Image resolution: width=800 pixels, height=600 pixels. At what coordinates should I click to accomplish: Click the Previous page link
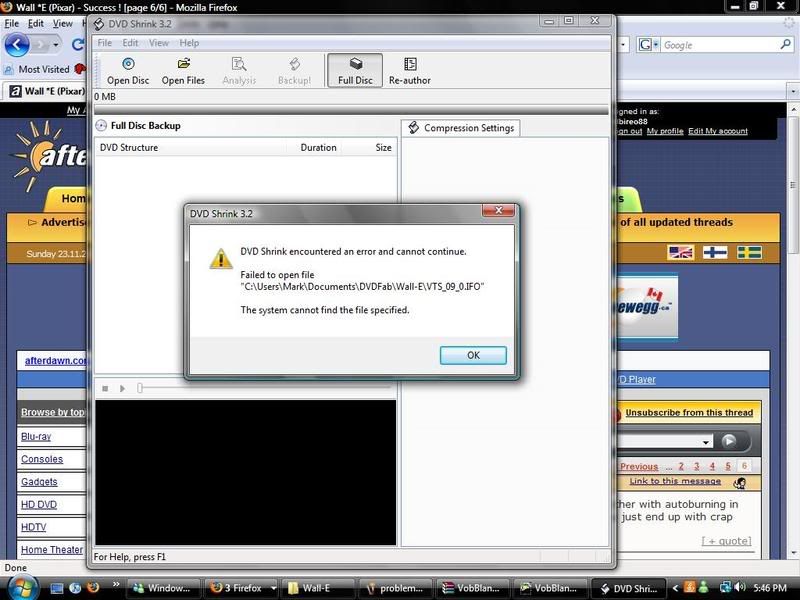pyautogui.click(x=639, y=466)
